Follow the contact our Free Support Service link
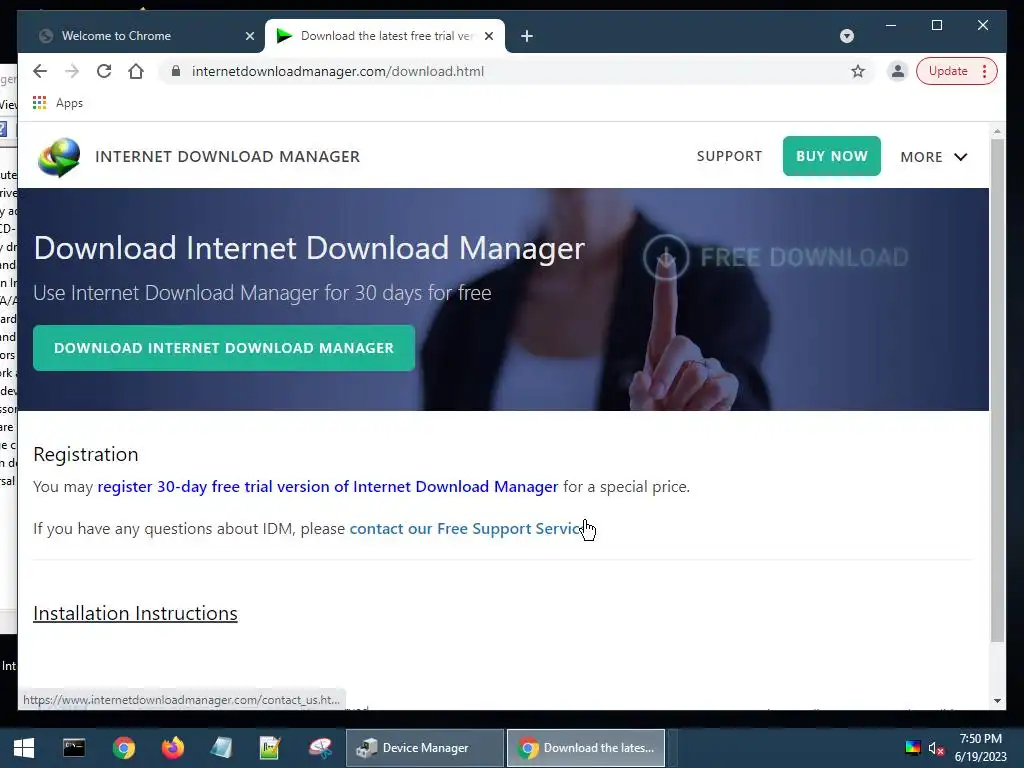The height and width of the screenshot is (768, 1024). [x=470, y=528]
